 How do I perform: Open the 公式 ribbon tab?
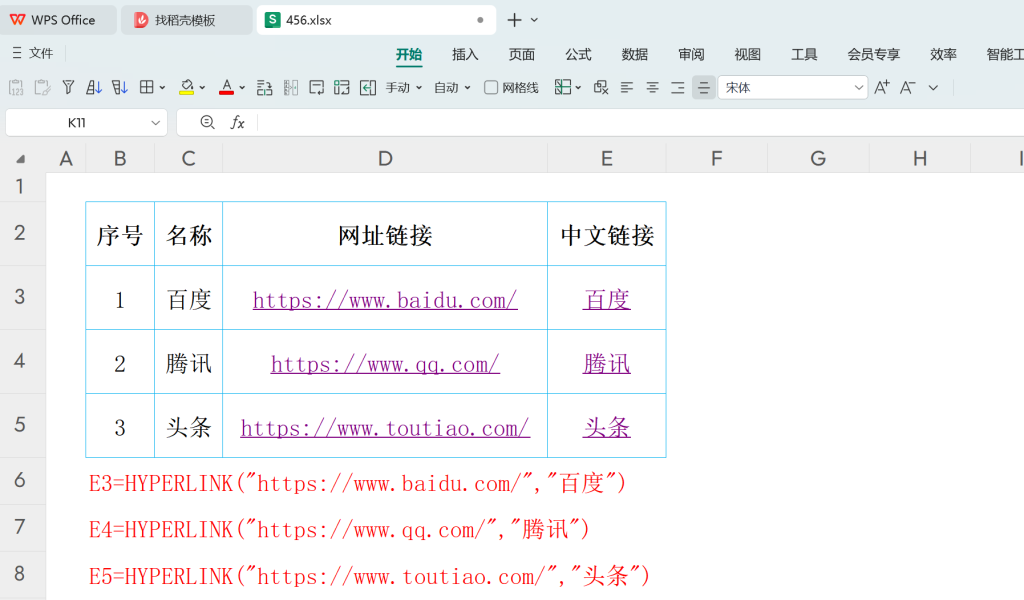click(578, 54)
